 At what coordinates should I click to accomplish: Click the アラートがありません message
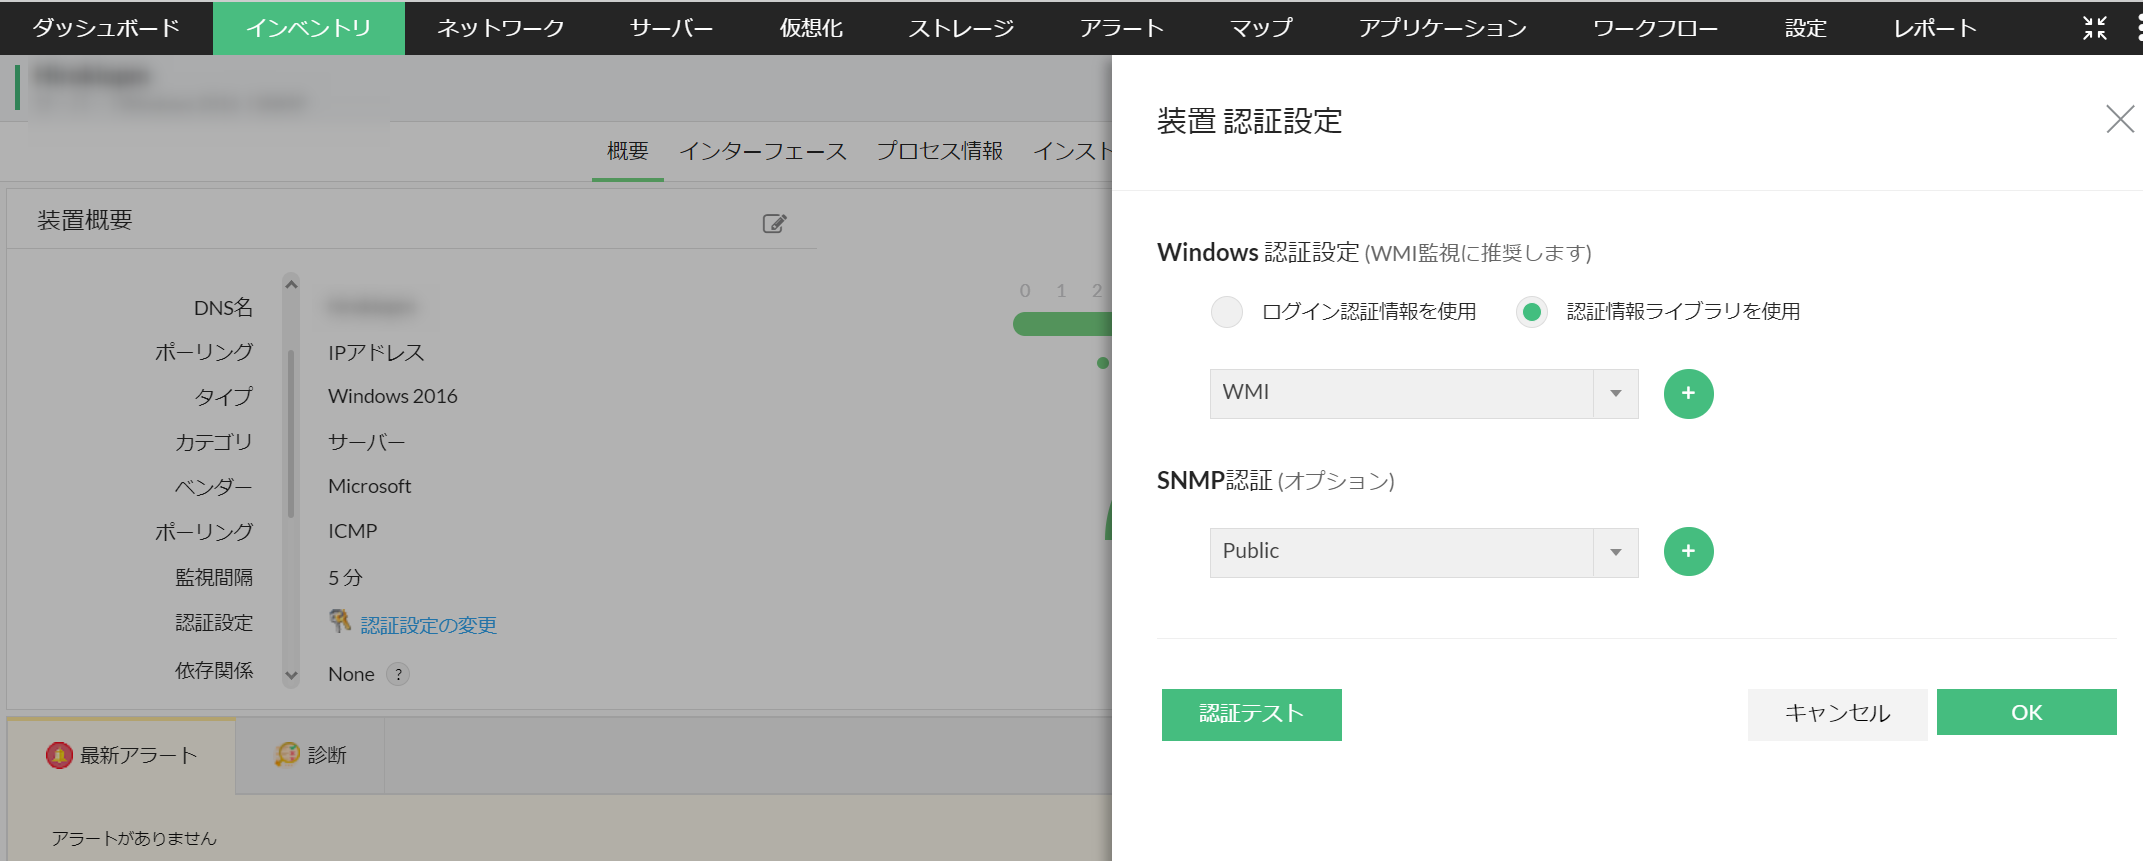pos(134,839)
